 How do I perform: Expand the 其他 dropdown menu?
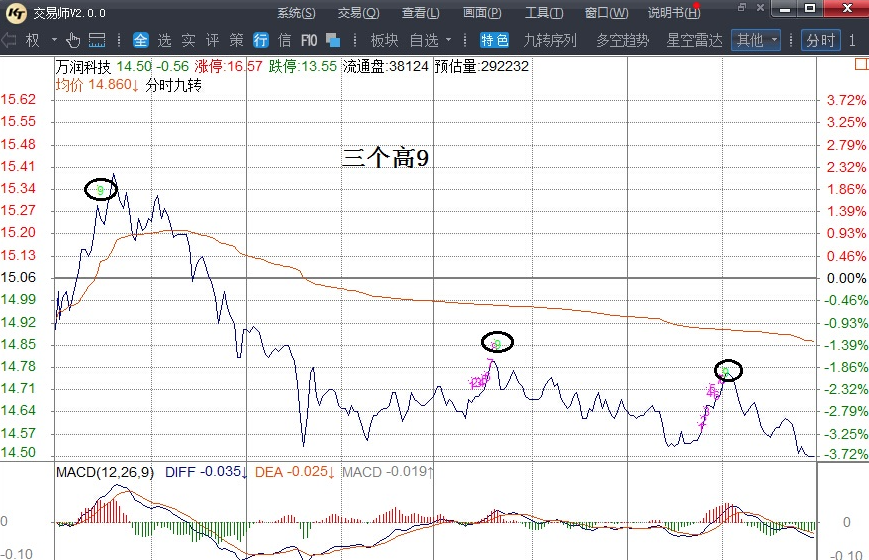(757, 40)
